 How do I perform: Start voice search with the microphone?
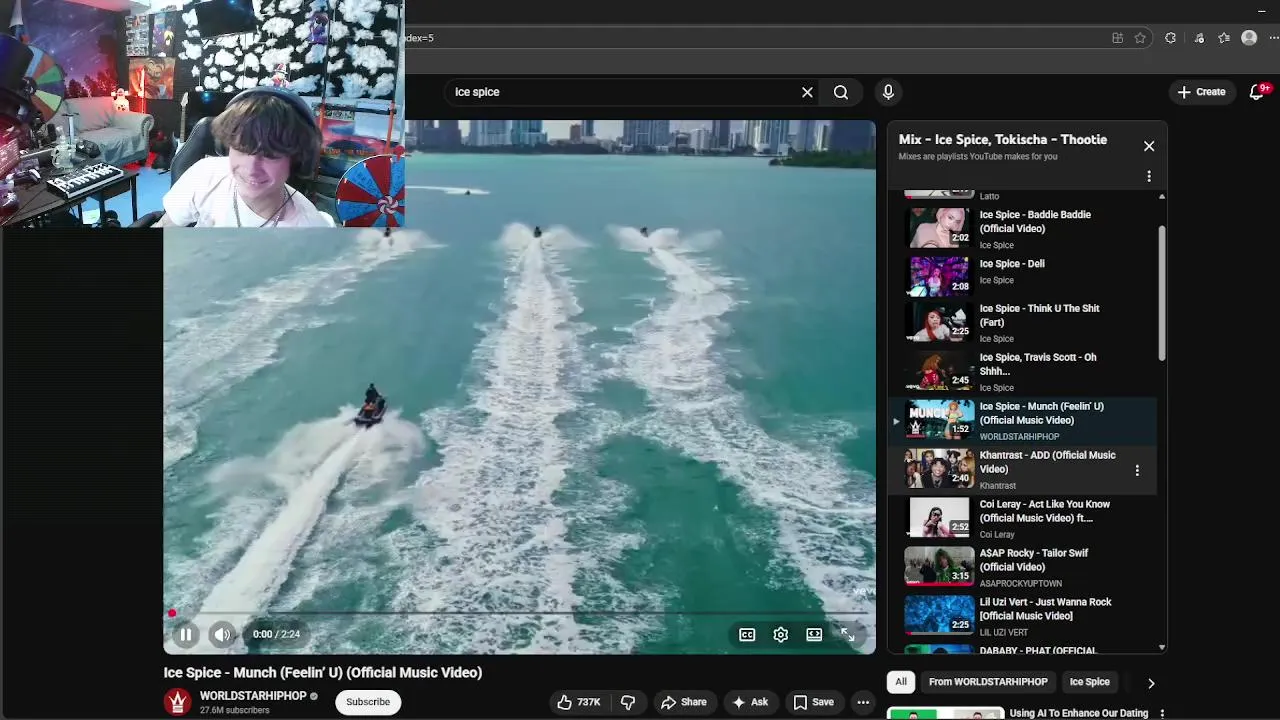click(x=888, y=92)
